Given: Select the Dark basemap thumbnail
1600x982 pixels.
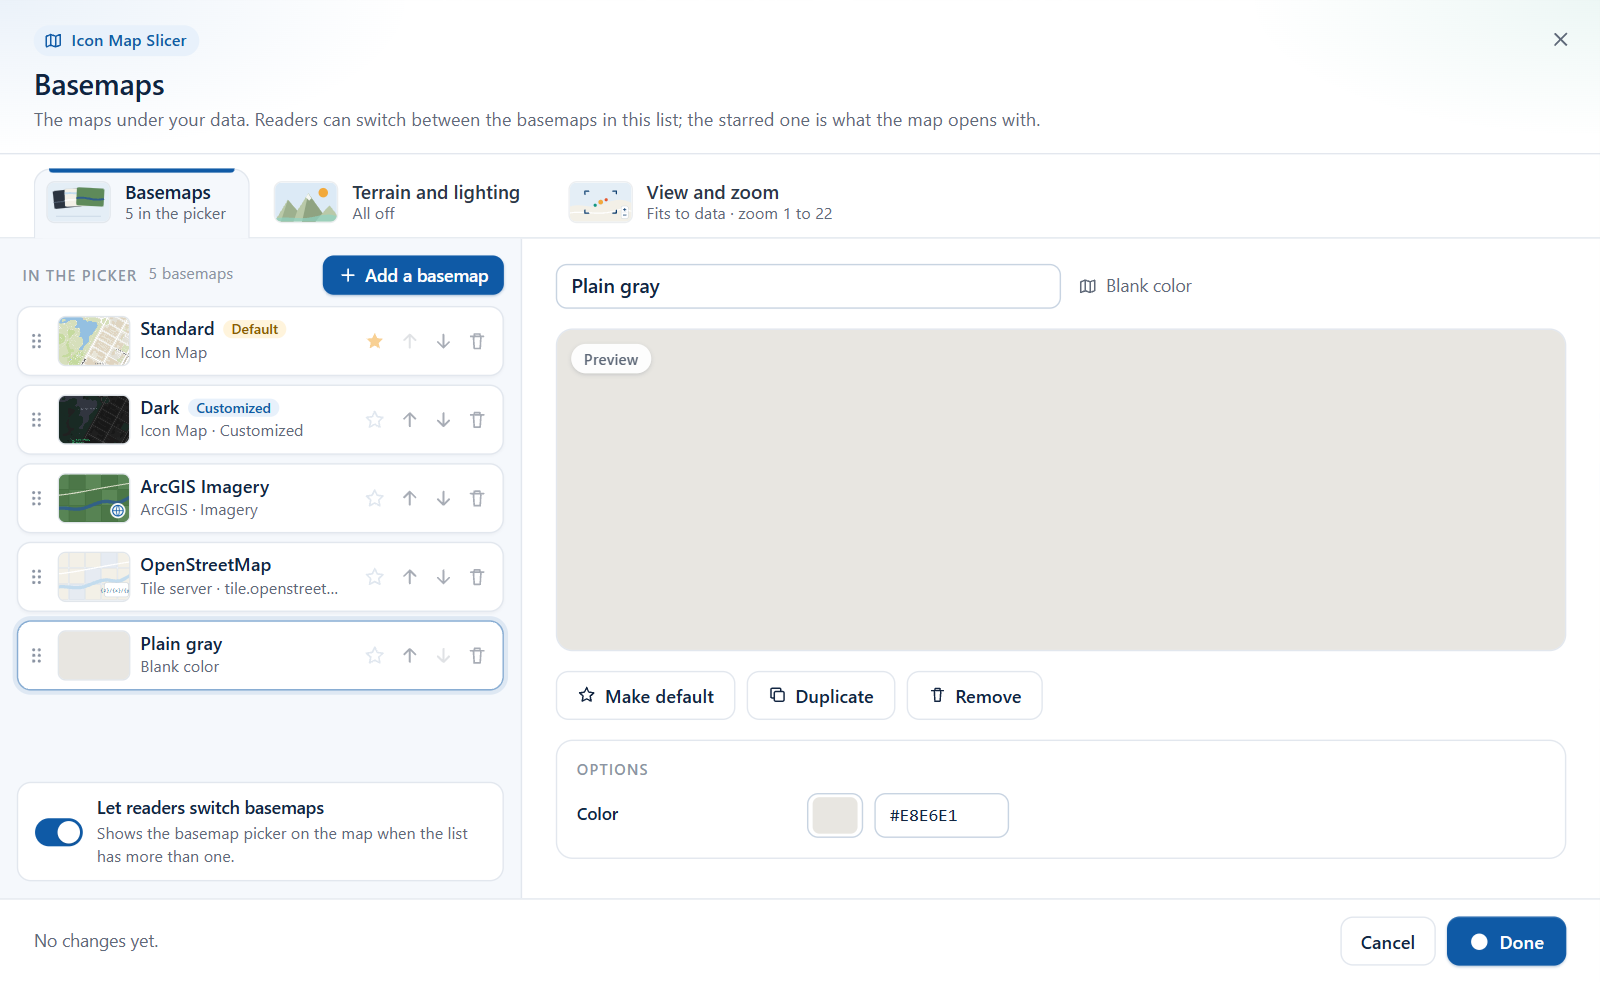Looking at the screenshot, I should [94, 420].
